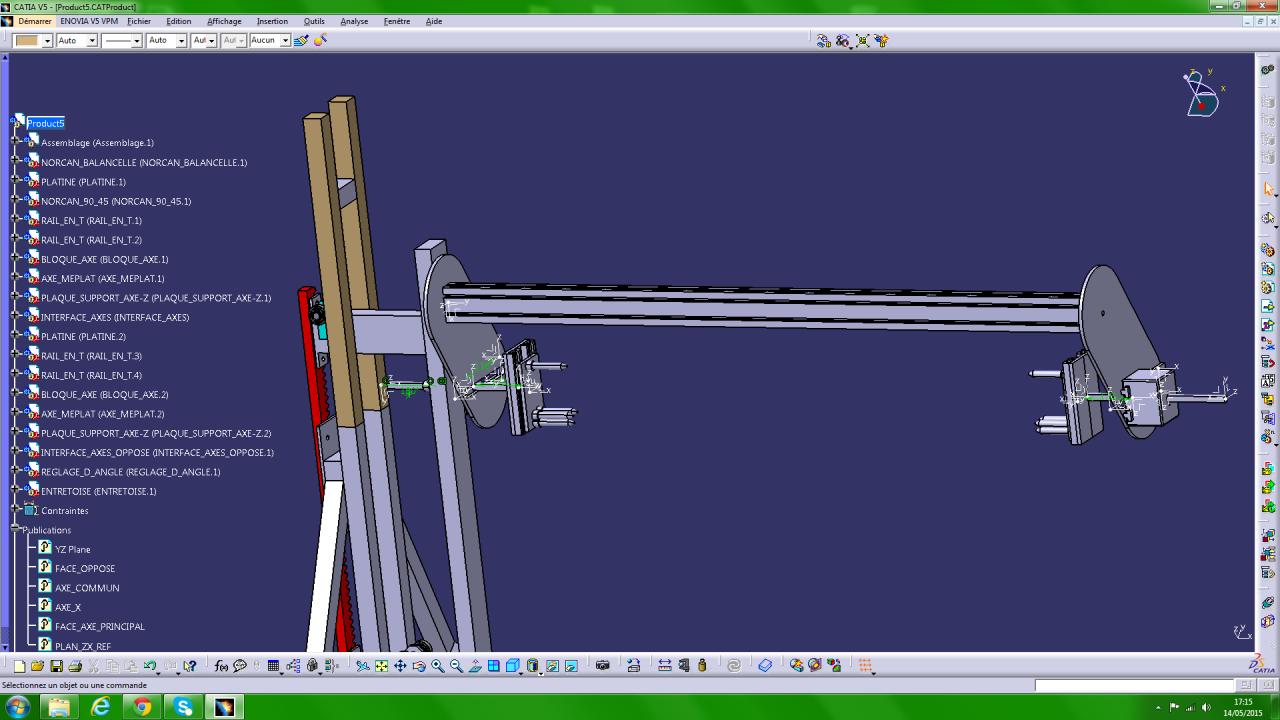Select the Rotate view tool
This screenshot has width=1280, height=720.
[x=419, y=666]
